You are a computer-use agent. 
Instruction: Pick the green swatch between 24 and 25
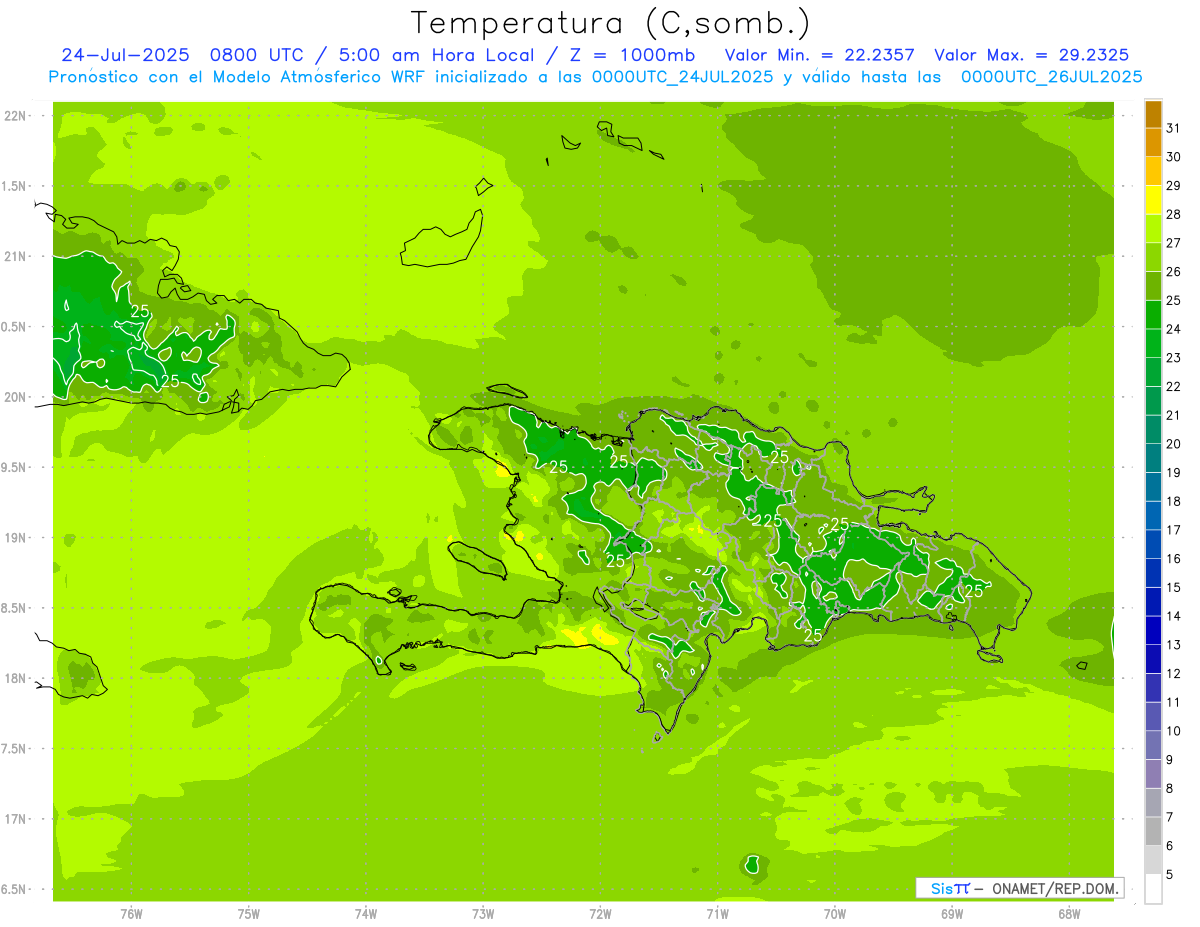pyautogui.click(x=1153, y=315)
